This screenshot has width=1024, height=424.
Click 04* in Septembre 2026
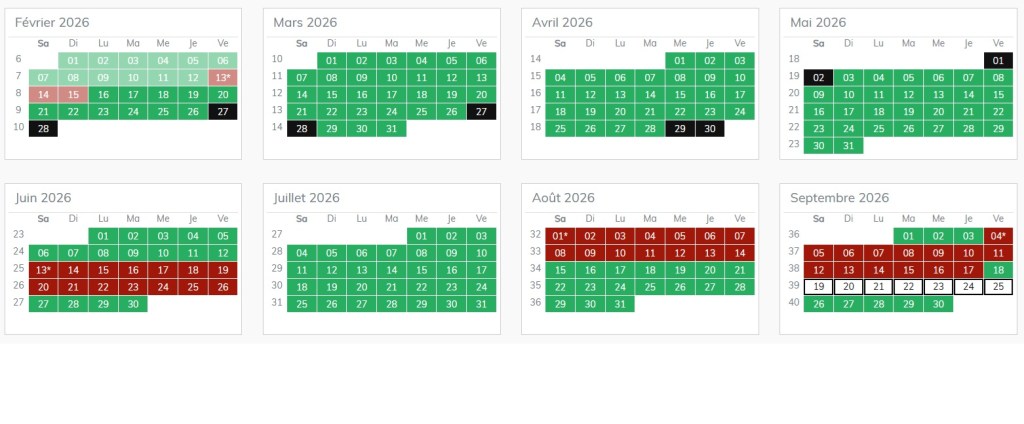tap(998, 236)
